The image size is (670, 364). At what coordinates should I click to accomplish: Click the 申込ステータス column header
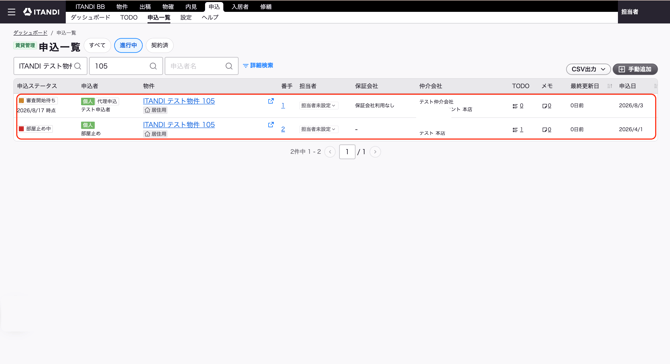[x=37, y=86]
